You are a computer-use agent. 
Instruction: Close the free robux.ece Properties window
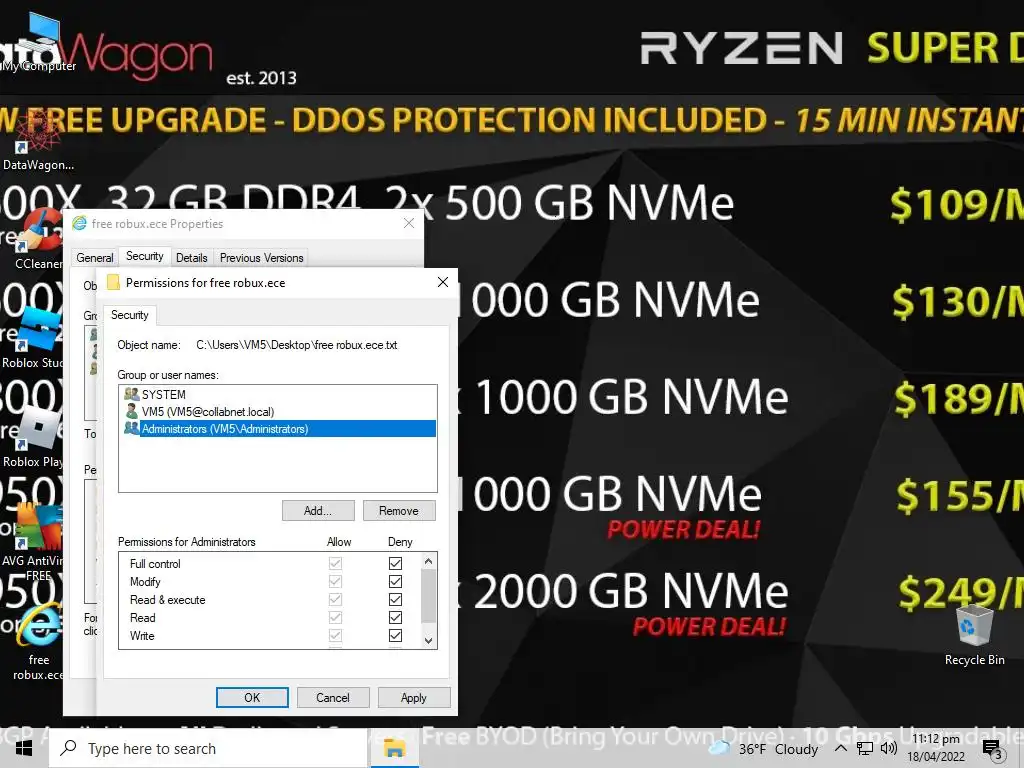coord(409,223)
